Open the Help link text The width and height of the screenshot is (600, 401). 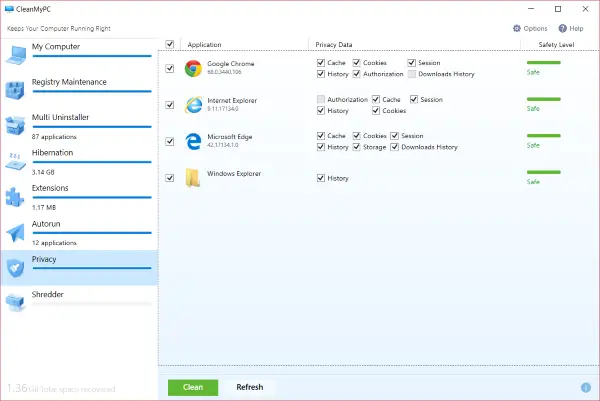point(576,28)
